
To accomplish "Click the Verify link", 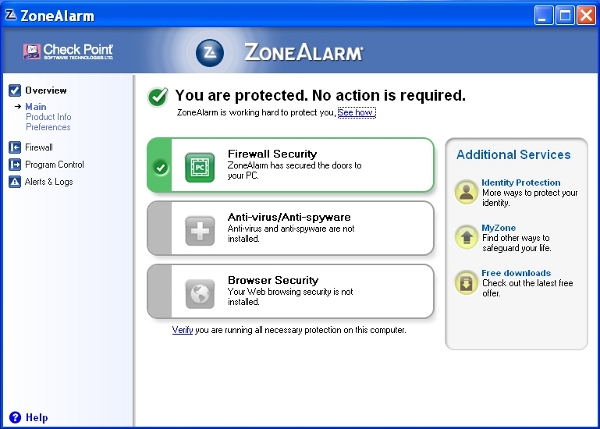I will (x=182, y=330).
